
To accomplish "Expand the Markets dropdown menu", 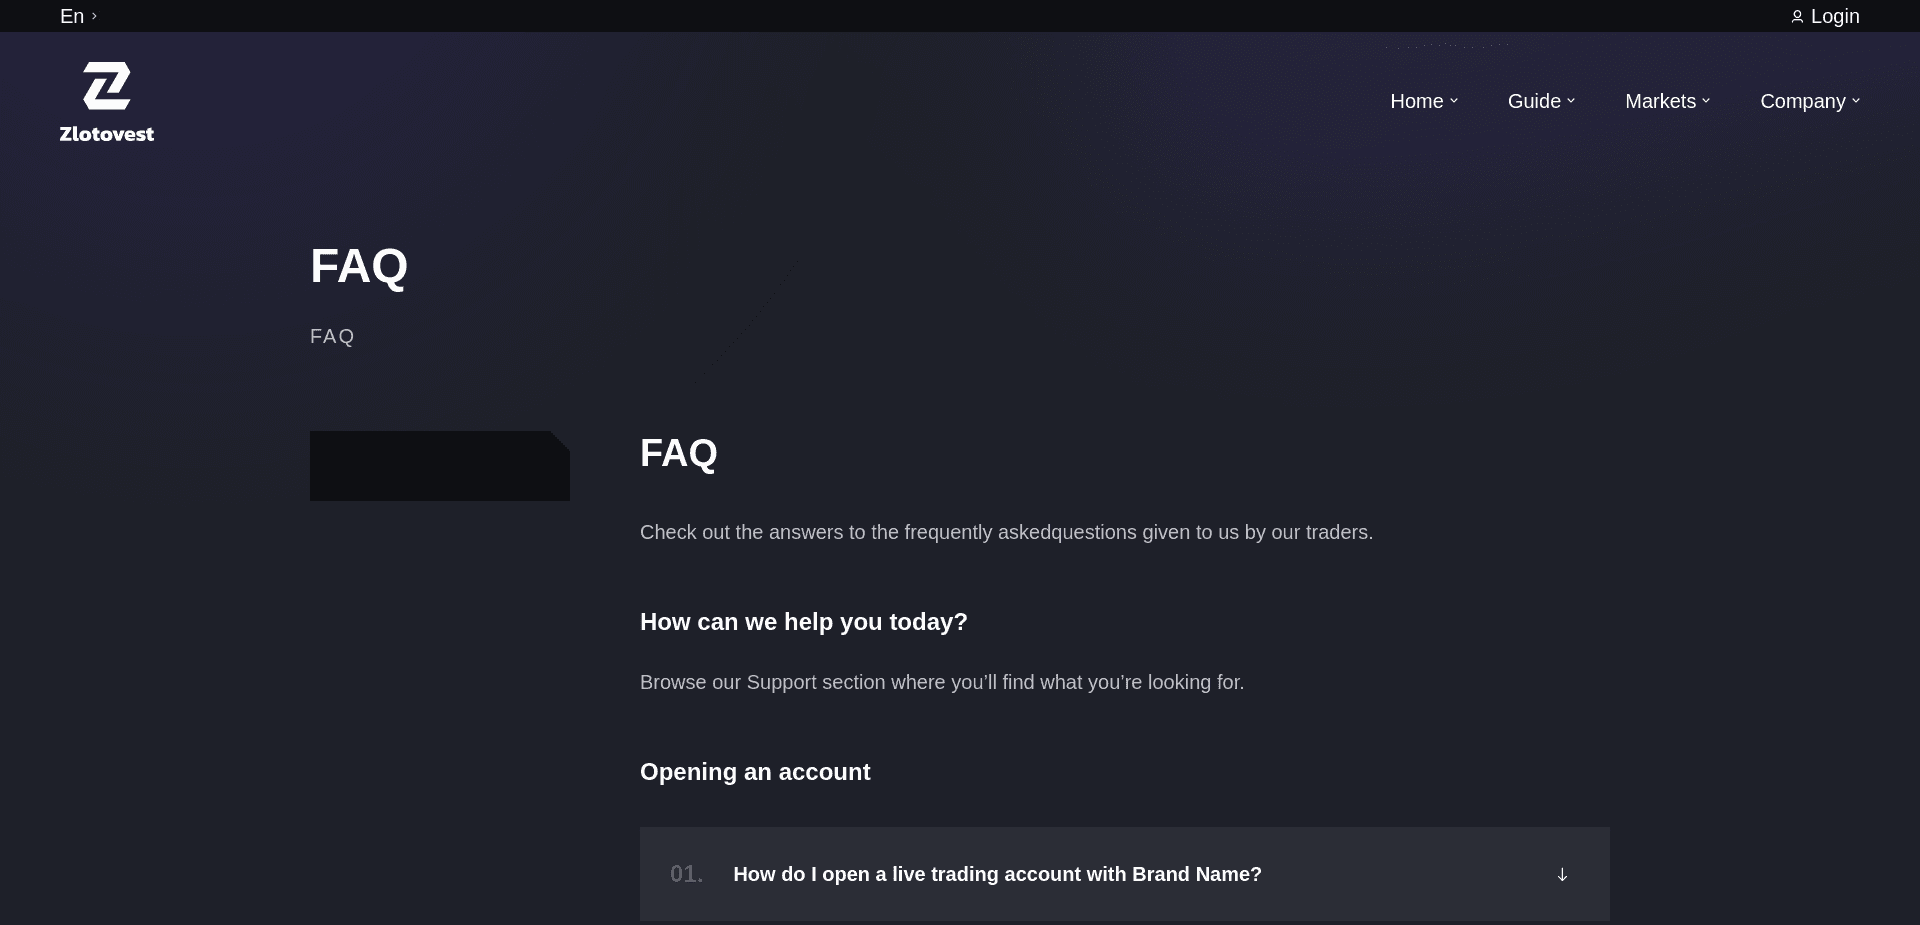I will pyautogui.click(x=1660, y=101).
